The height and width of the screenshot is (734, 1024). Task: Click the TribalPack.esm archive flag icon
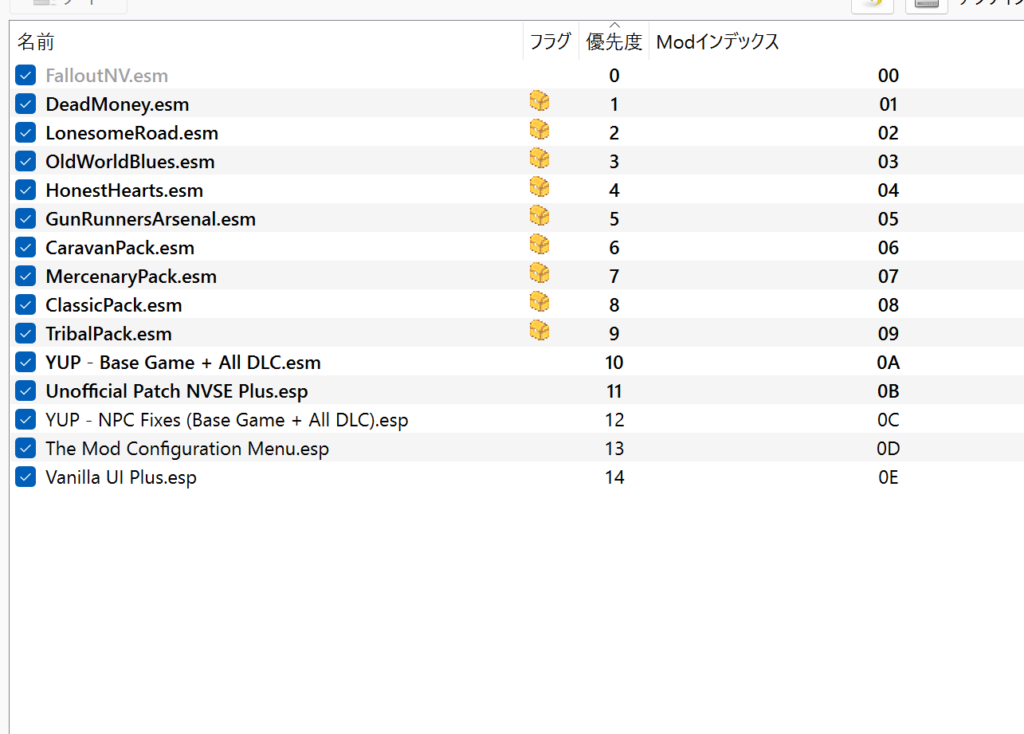pyautogui.click(x=540, y=331)
